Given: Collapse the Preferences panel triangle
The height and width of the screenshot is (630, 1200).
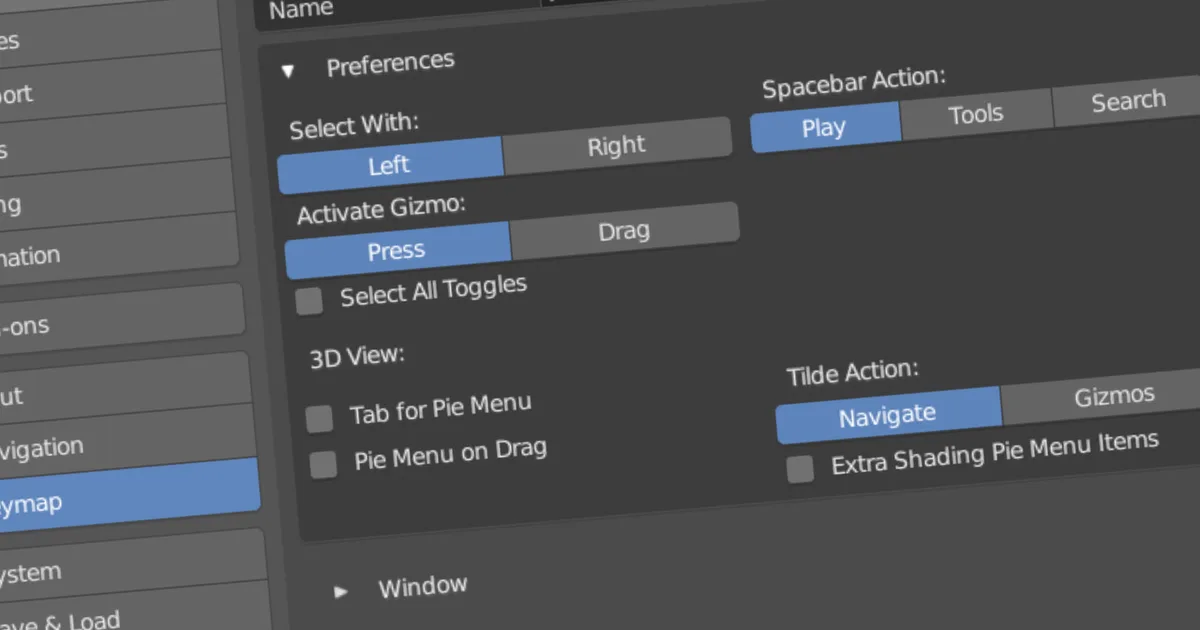Looking at the screenshot, I should click(x=289, y=71).
